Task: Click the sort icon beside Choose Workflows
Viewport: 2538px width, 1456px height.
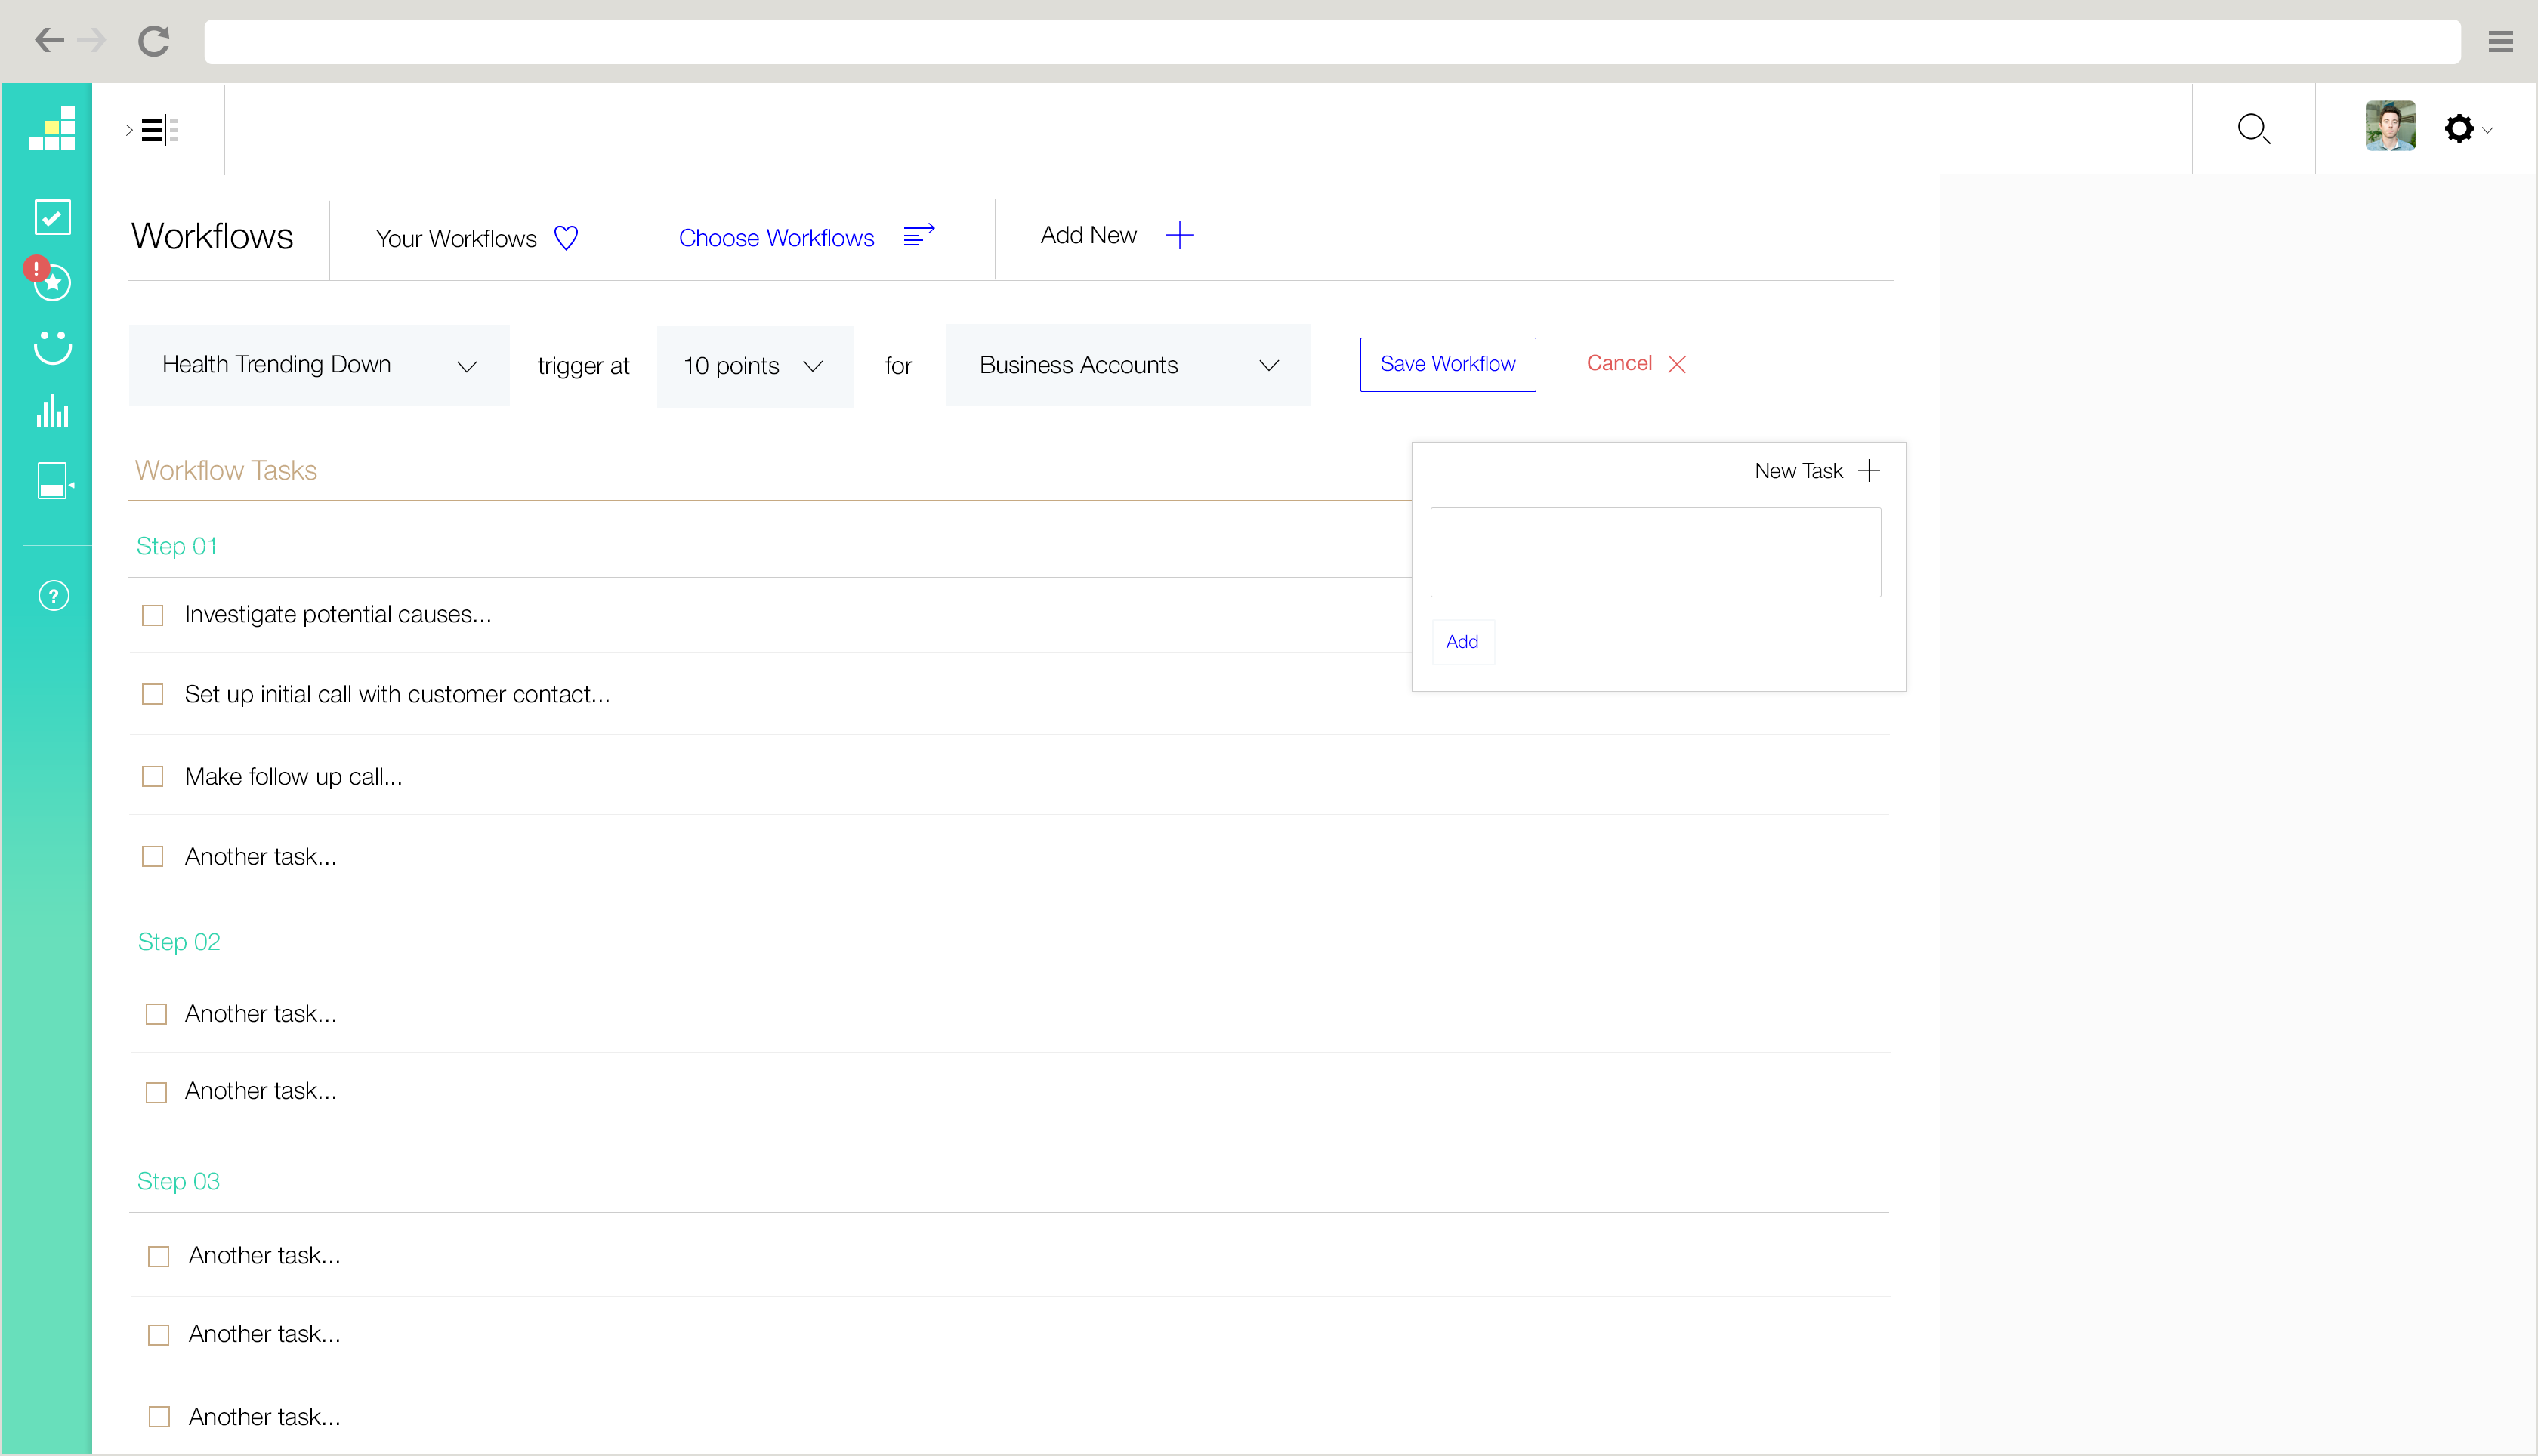Action: coord(919,235)
